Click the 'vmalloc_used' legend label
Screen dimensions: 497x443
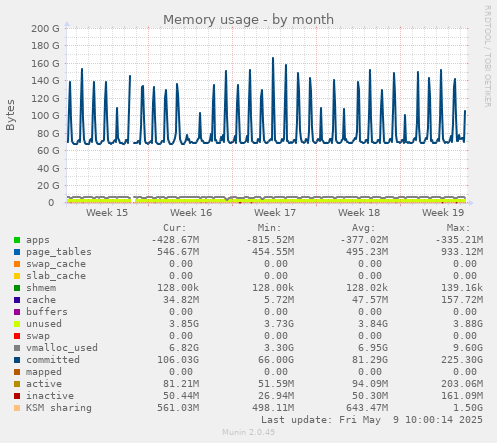tap(62, 348)
